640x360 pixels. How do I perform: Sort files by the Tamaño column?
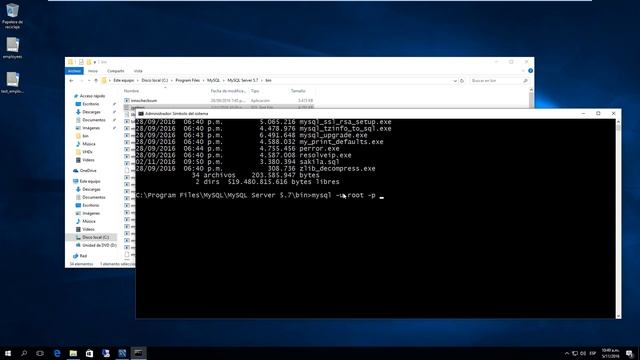click(298, 91)
